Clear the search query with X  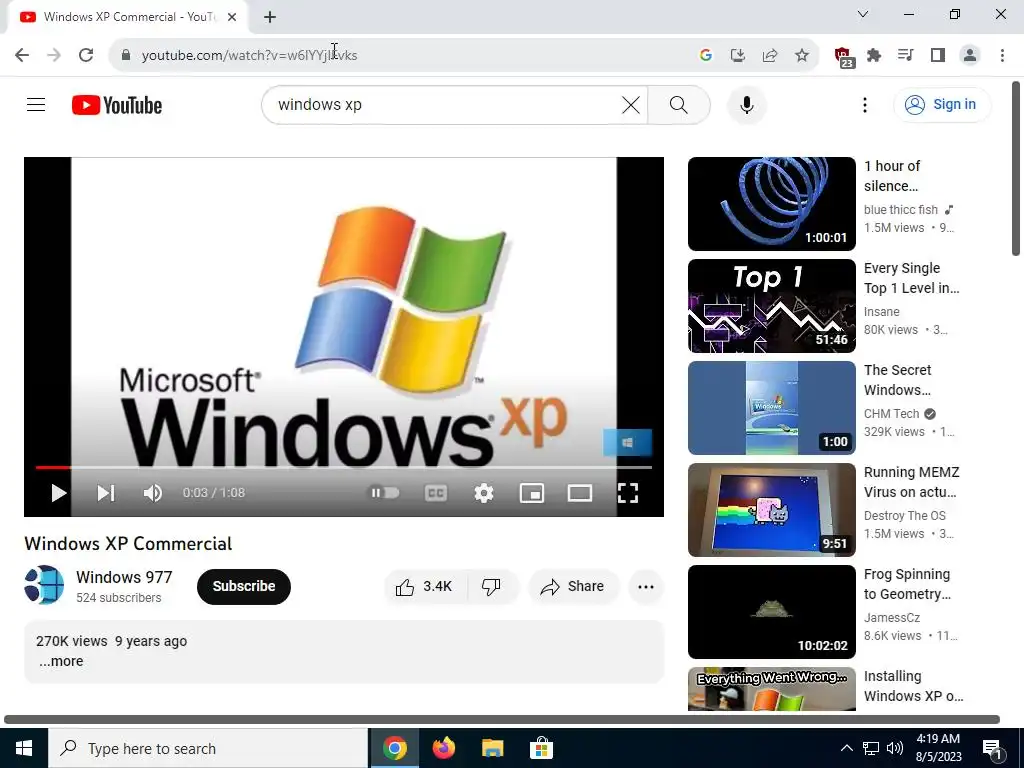(631, 104)
